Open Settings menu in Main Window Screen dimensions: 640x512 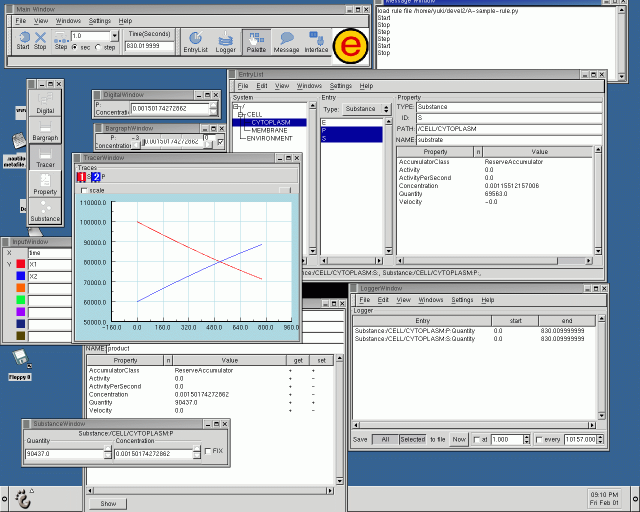100,21
